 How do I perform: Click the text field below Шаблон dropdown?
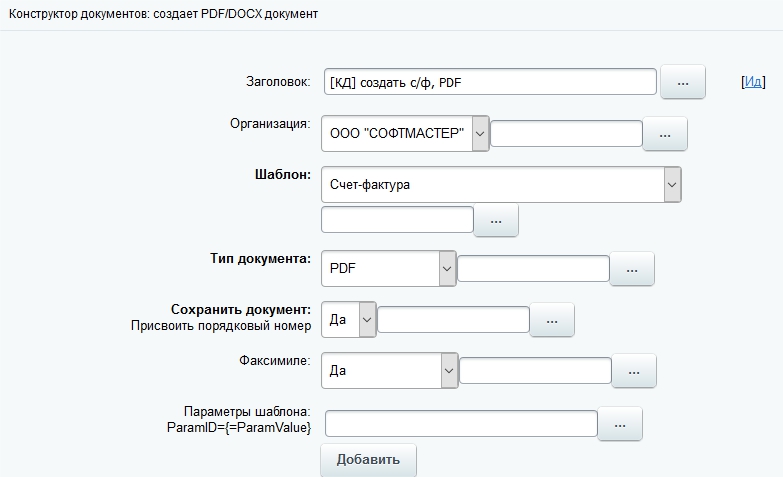tap(397, 220)
